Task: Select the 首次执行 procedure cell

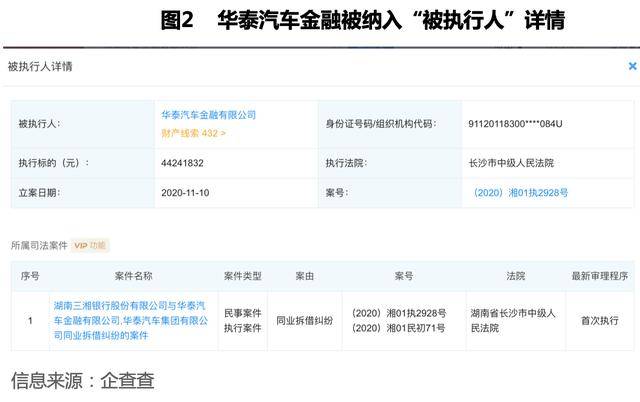Action: (600, 320)
